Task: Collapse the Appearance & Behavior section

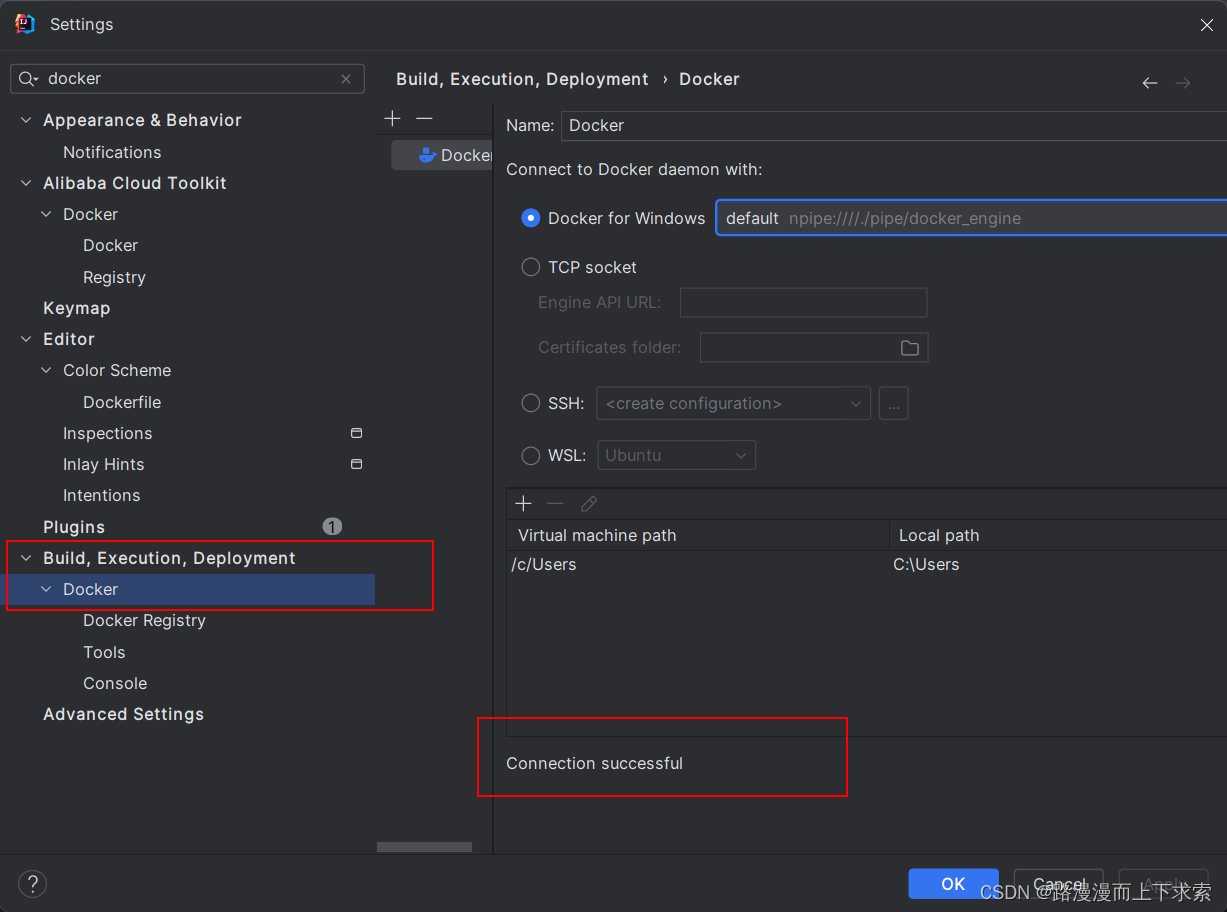Action: pyautogui.click(x=26, y=120)
